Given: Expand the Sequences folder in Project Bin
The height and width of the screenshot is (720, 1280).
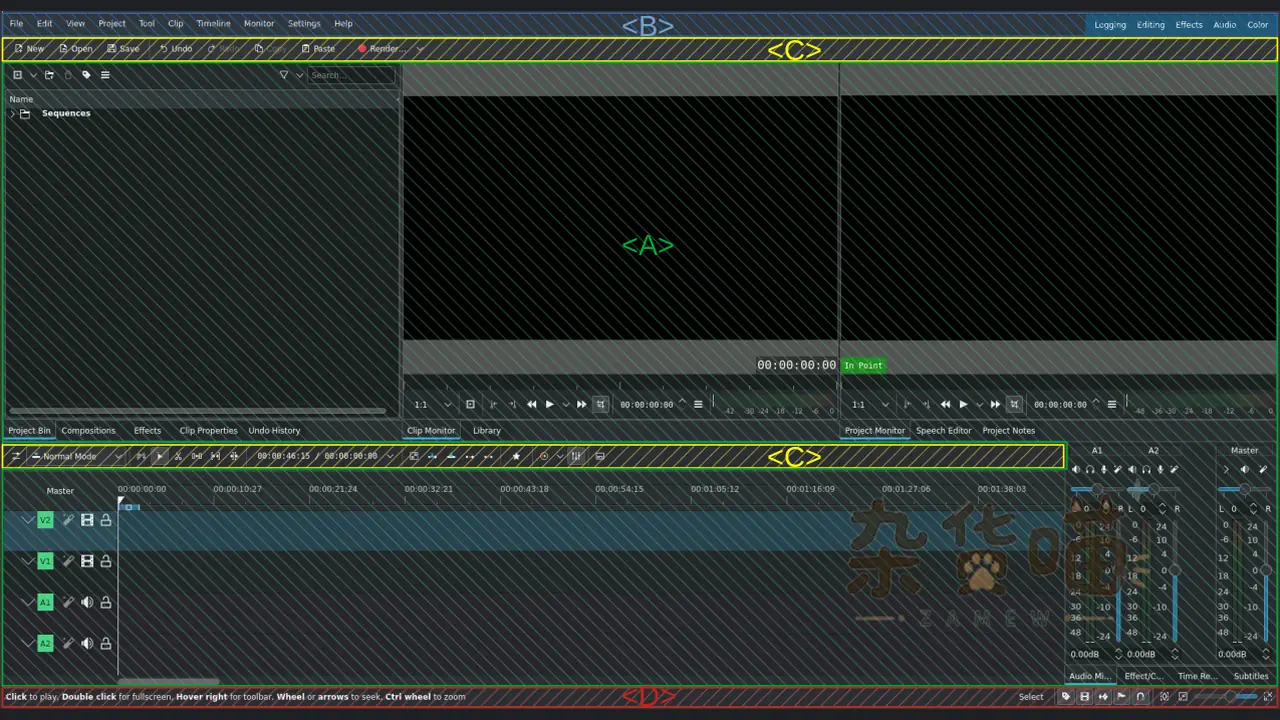Looking at the screenshot, I should click(x=12, y=113).
